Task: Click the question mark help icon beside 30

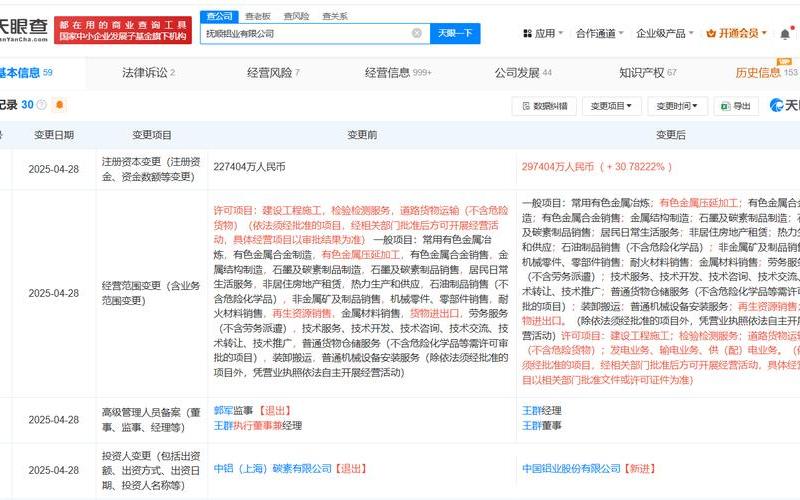Action: pos(42,105)
